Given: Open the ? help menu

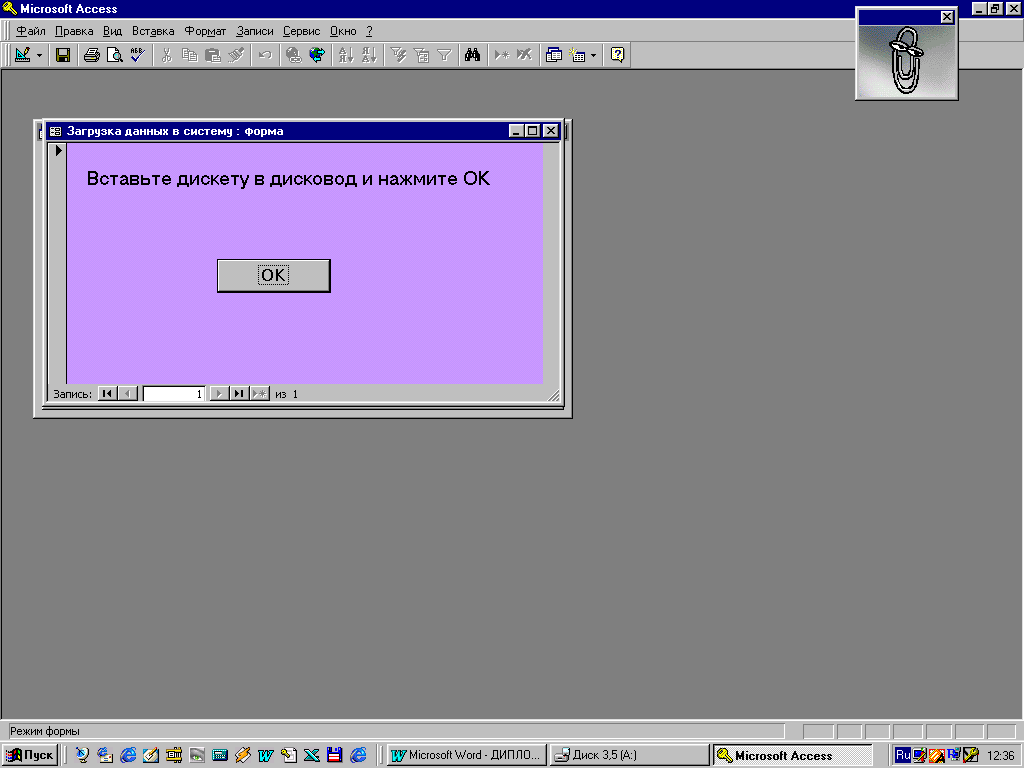Looking at the screenshot, I should 369,31.
